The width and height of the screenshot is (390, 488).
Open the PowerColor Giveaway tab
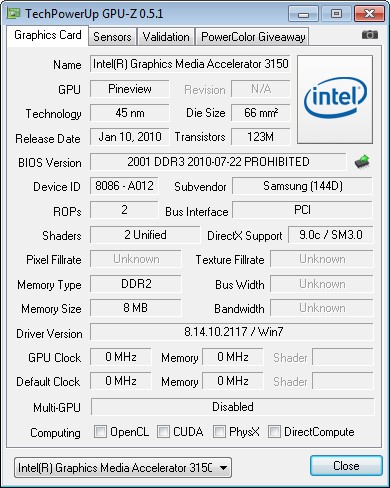(x=253, y=37)
